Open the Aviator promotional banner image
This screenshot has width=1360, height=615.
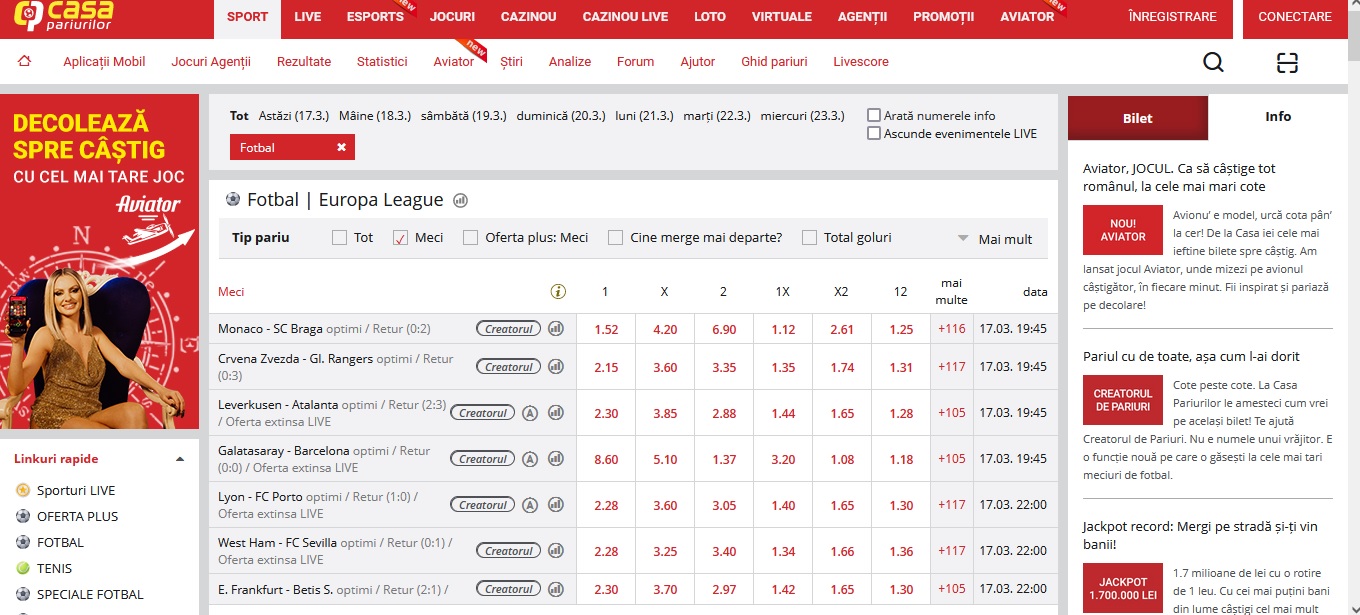pos(100,262)
